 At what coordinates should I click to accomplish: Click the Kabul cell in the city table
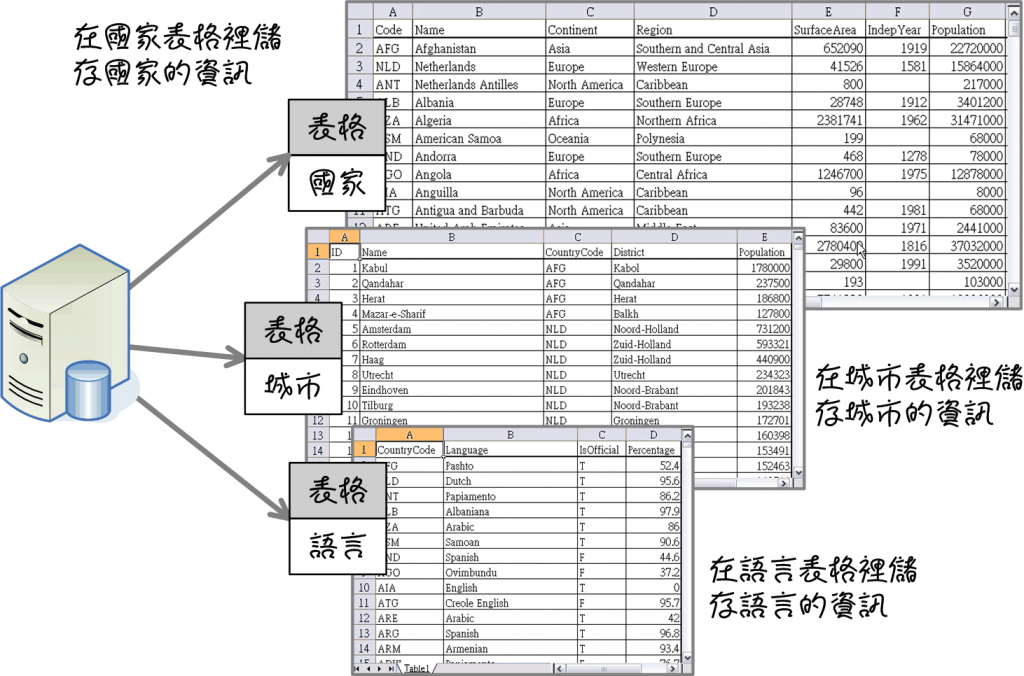[376, 268]
